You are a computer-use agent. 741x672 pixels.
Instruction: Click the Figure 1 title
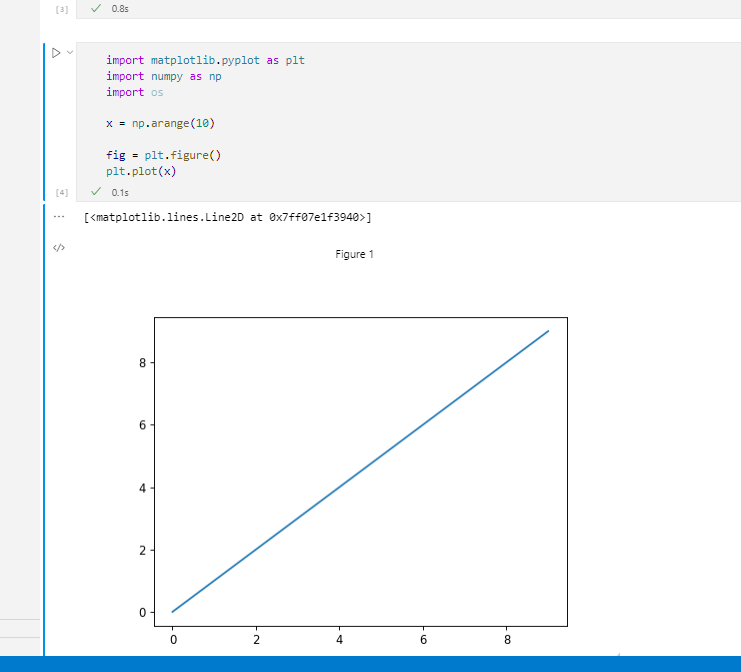tap(354, 254)
